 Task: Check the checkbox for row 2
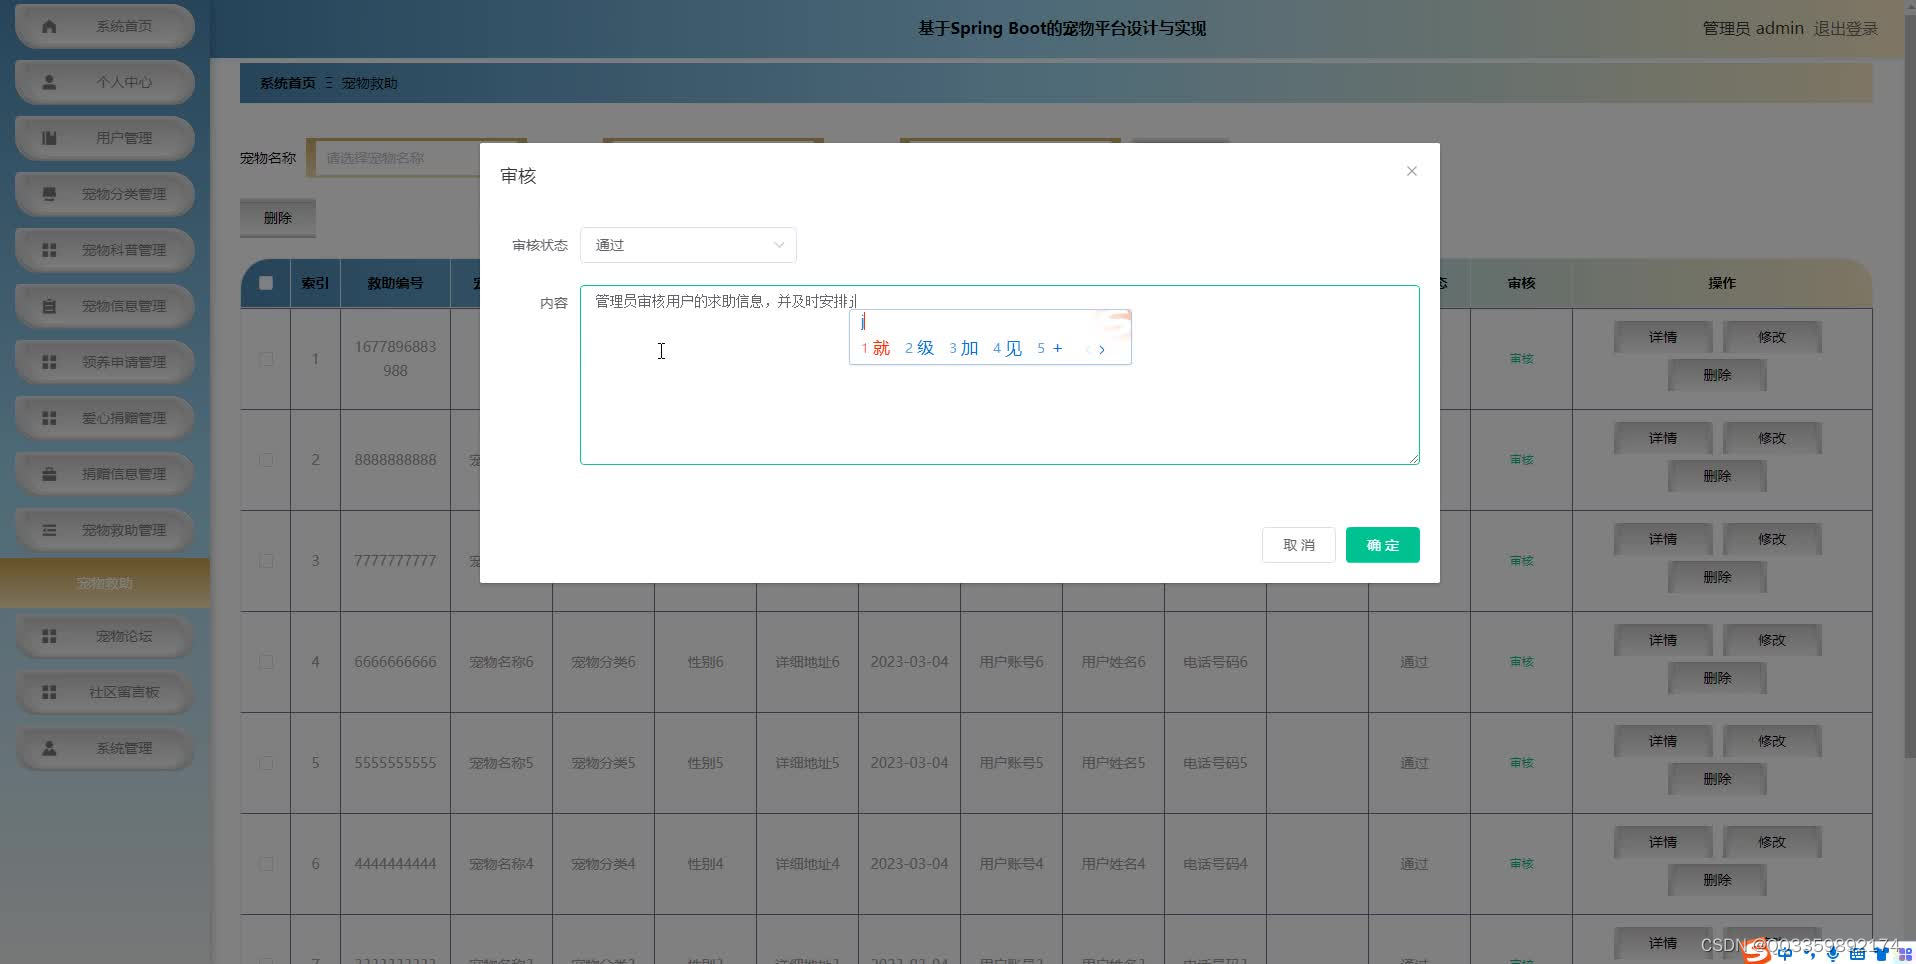[x=266, y=460]
